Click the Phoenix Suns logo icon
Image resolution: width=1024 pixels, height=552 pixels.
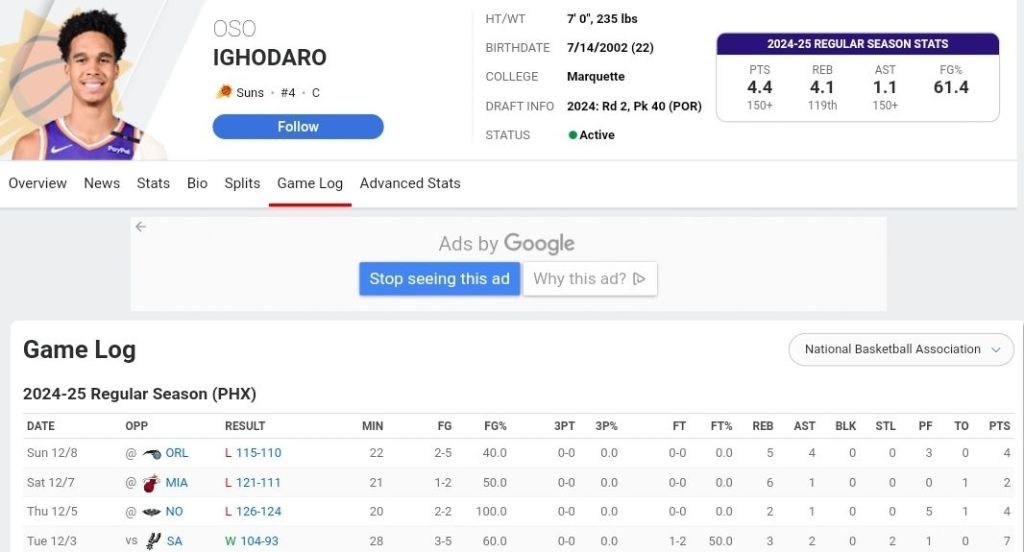coord(223,92)
